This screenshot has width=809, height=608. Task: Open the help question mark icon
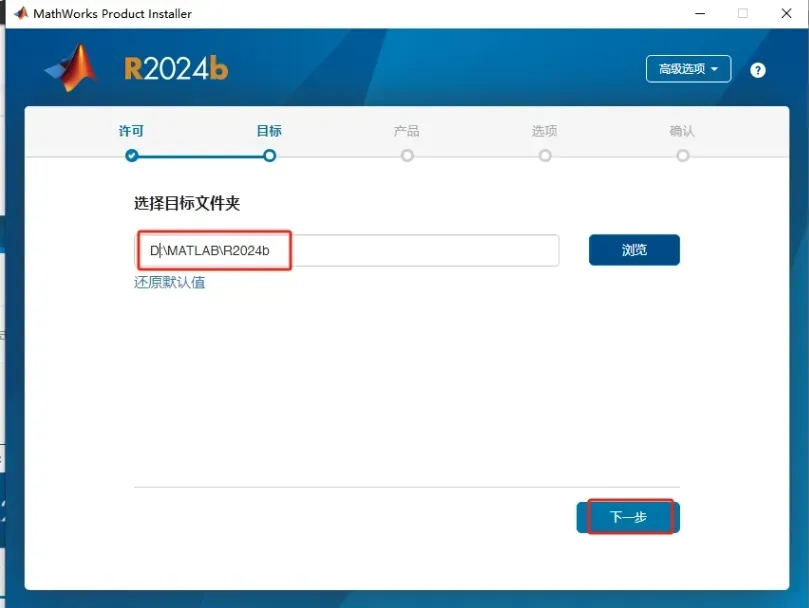click(757, 70)
